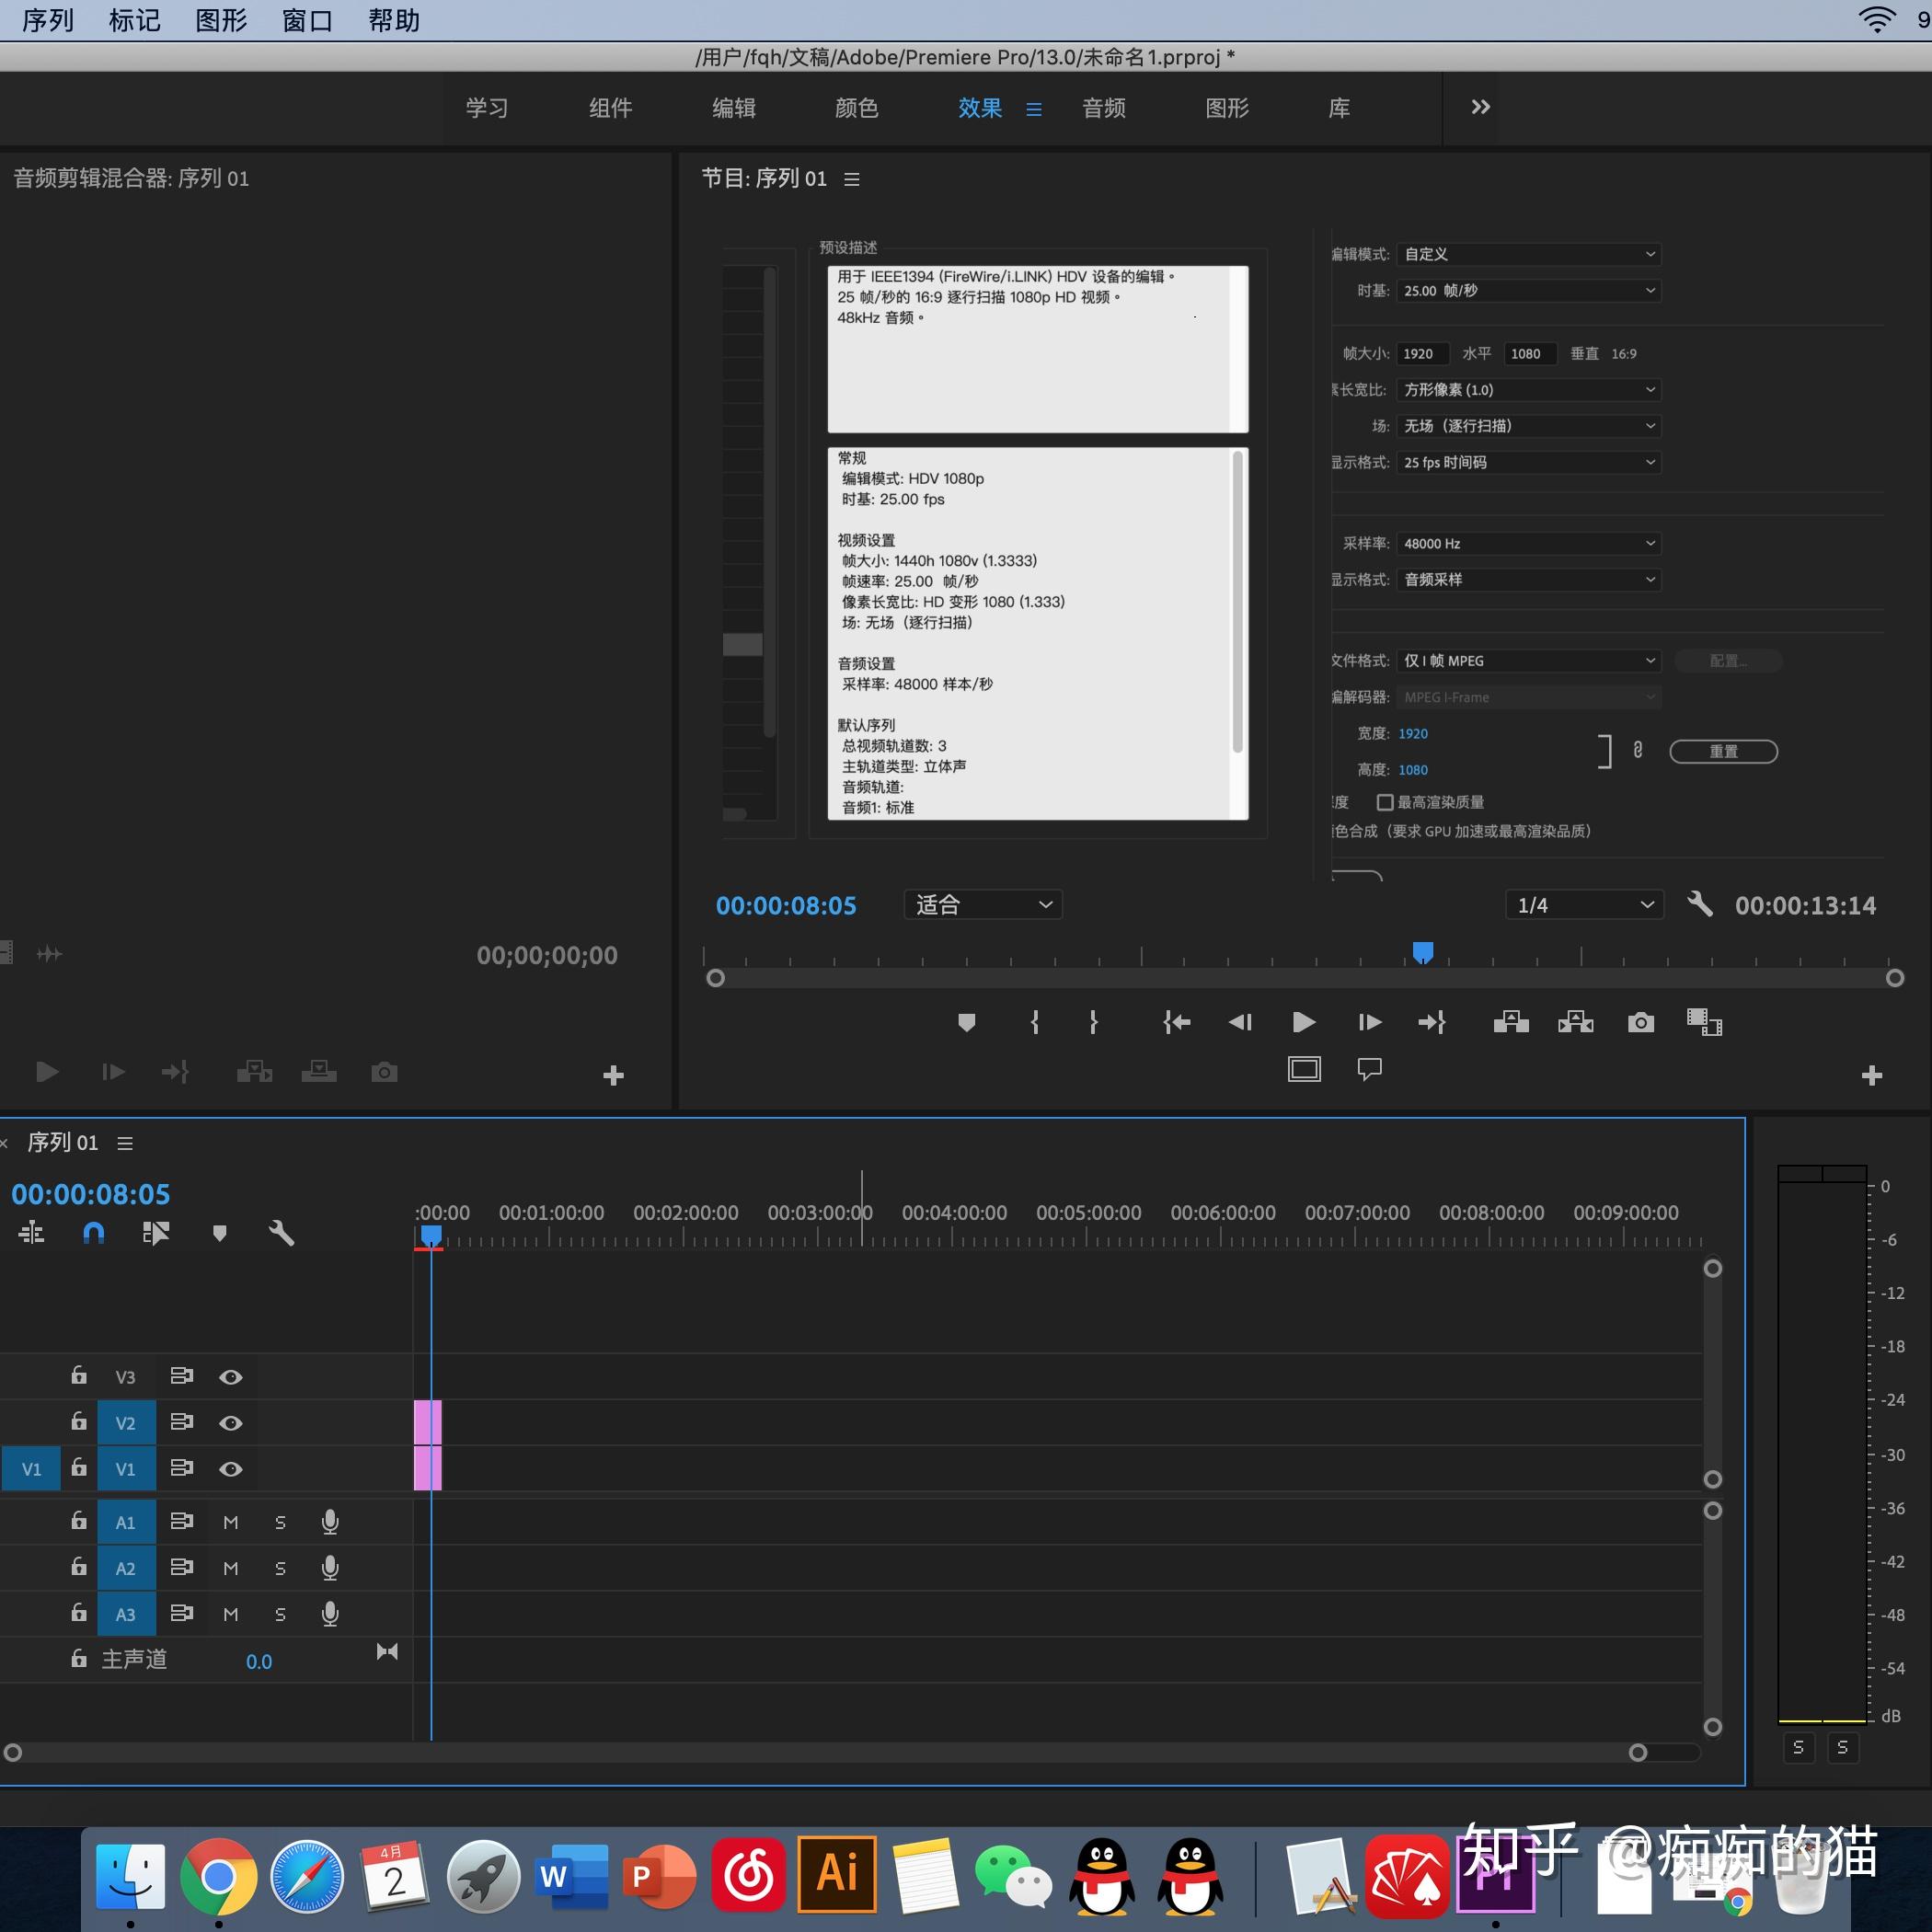Solo the A2 audio track
Viewport: 1932px width, 1932px height.
(280, 1568)
